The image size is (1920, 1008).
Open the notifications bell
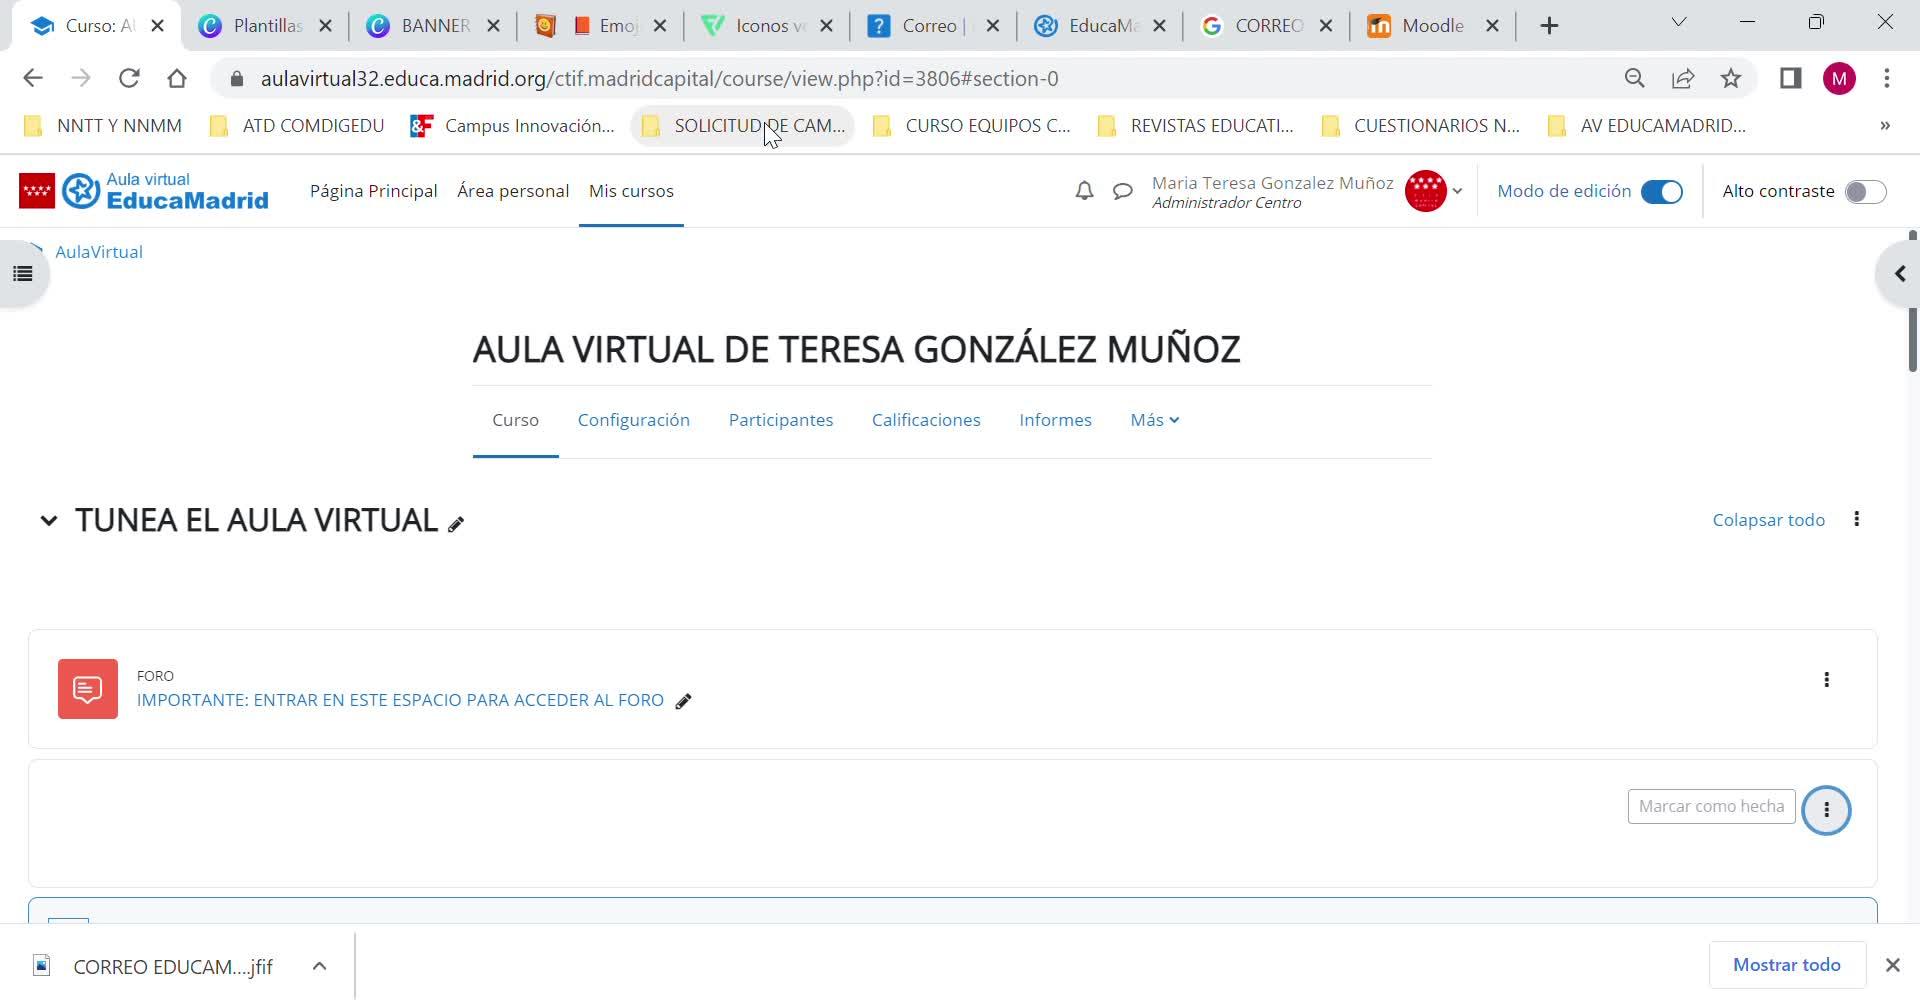click(x=1084, y=191)
